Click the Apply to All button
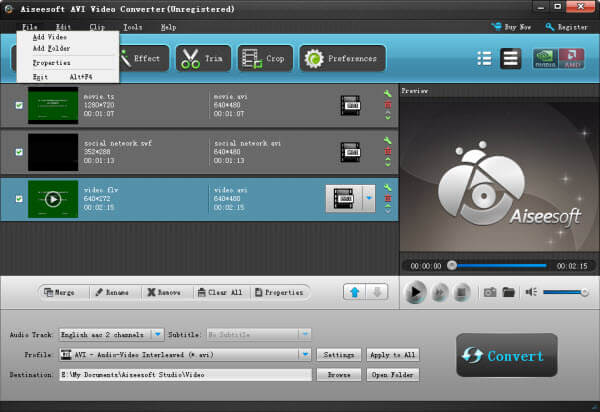The height and width of the screenshot is (412, 600). pos(393,355)
